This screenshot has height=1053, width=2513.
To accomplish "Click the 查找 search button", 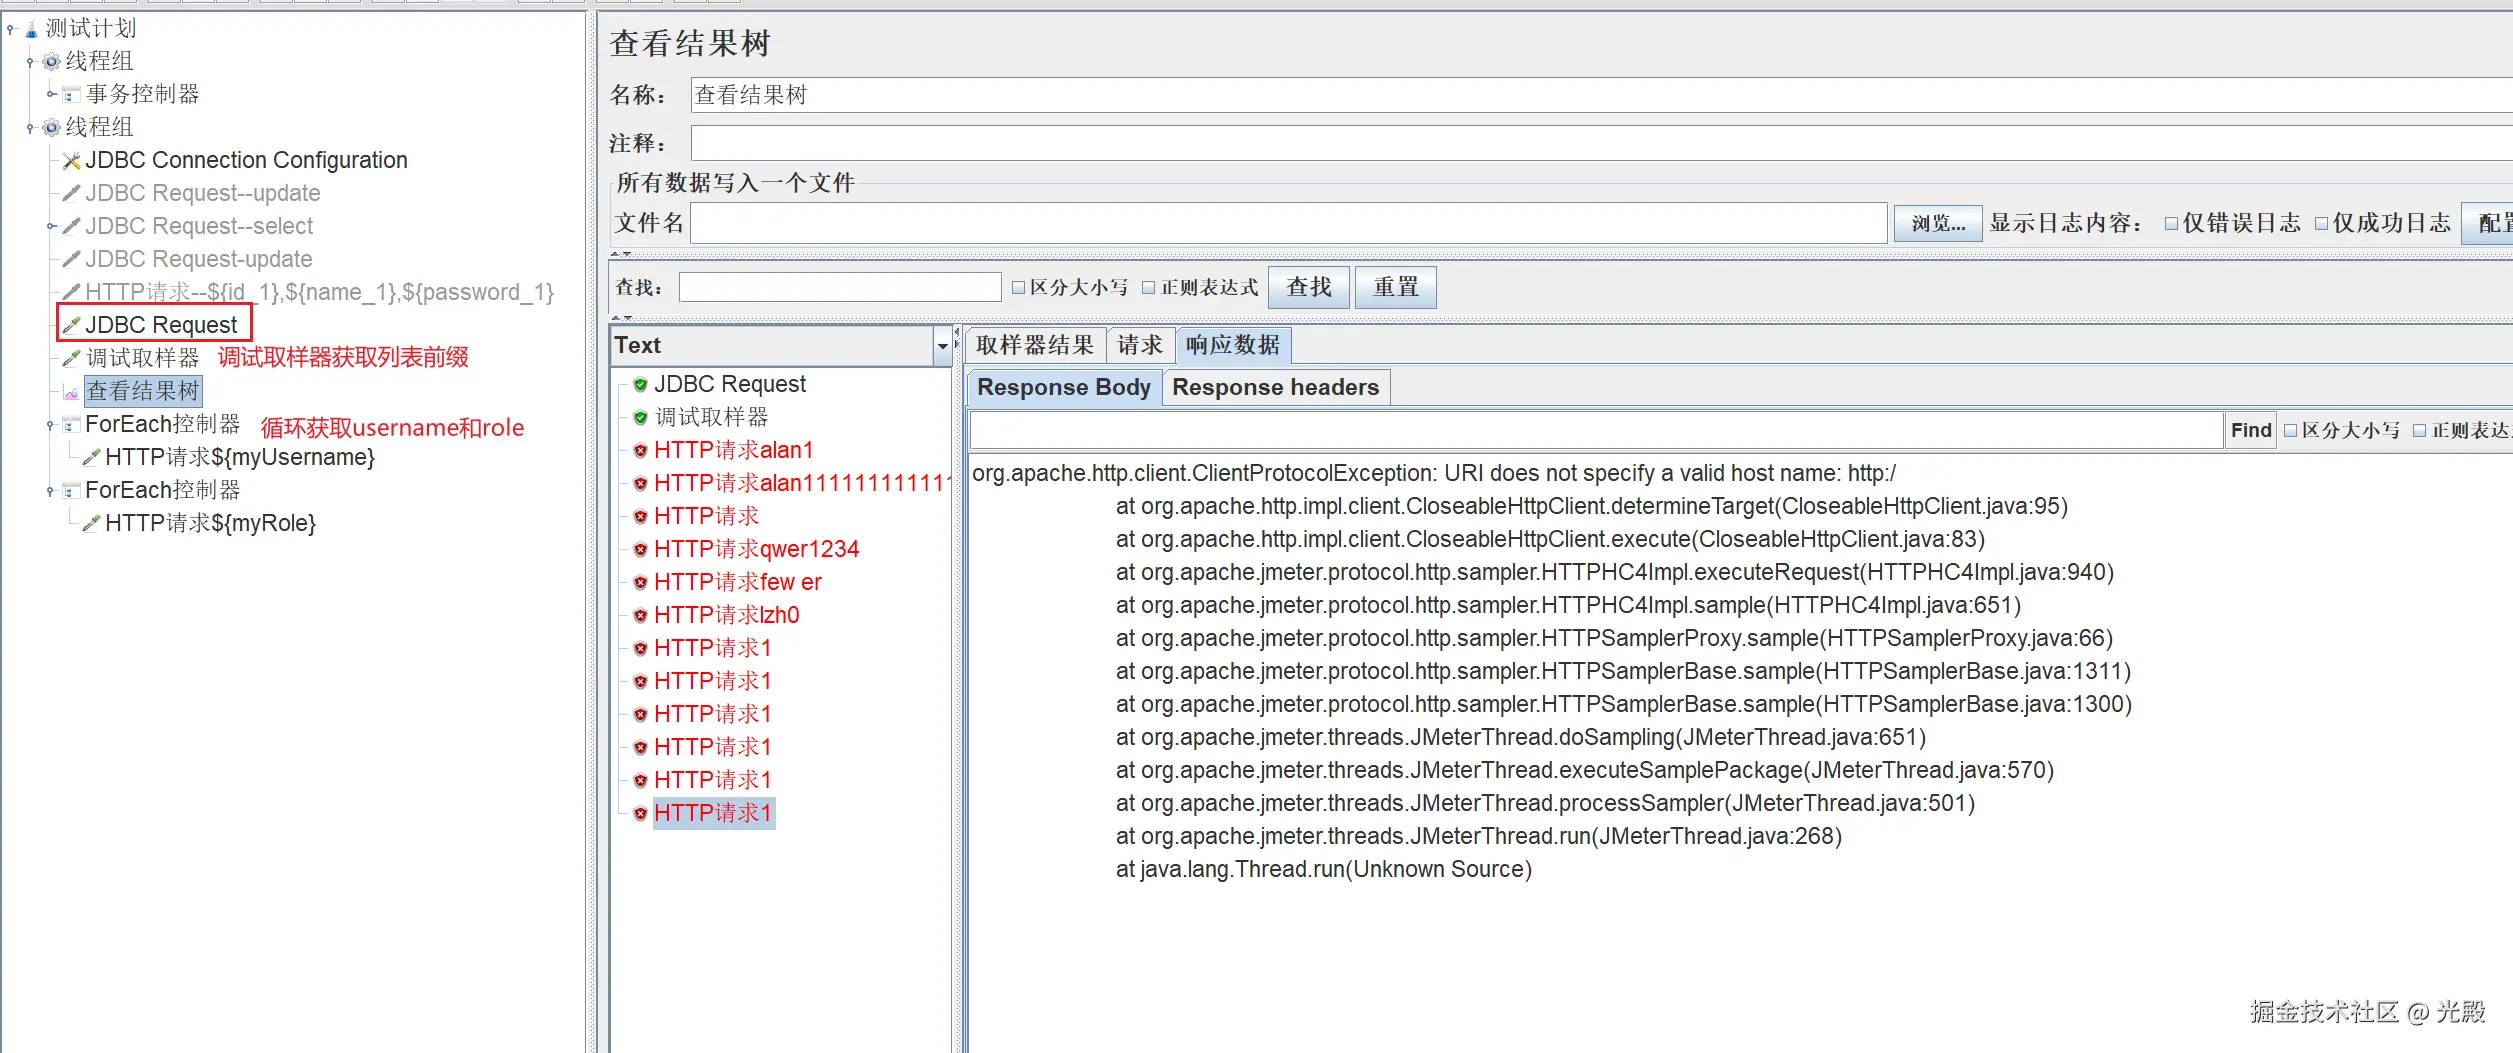I will tap(1309, 288).
